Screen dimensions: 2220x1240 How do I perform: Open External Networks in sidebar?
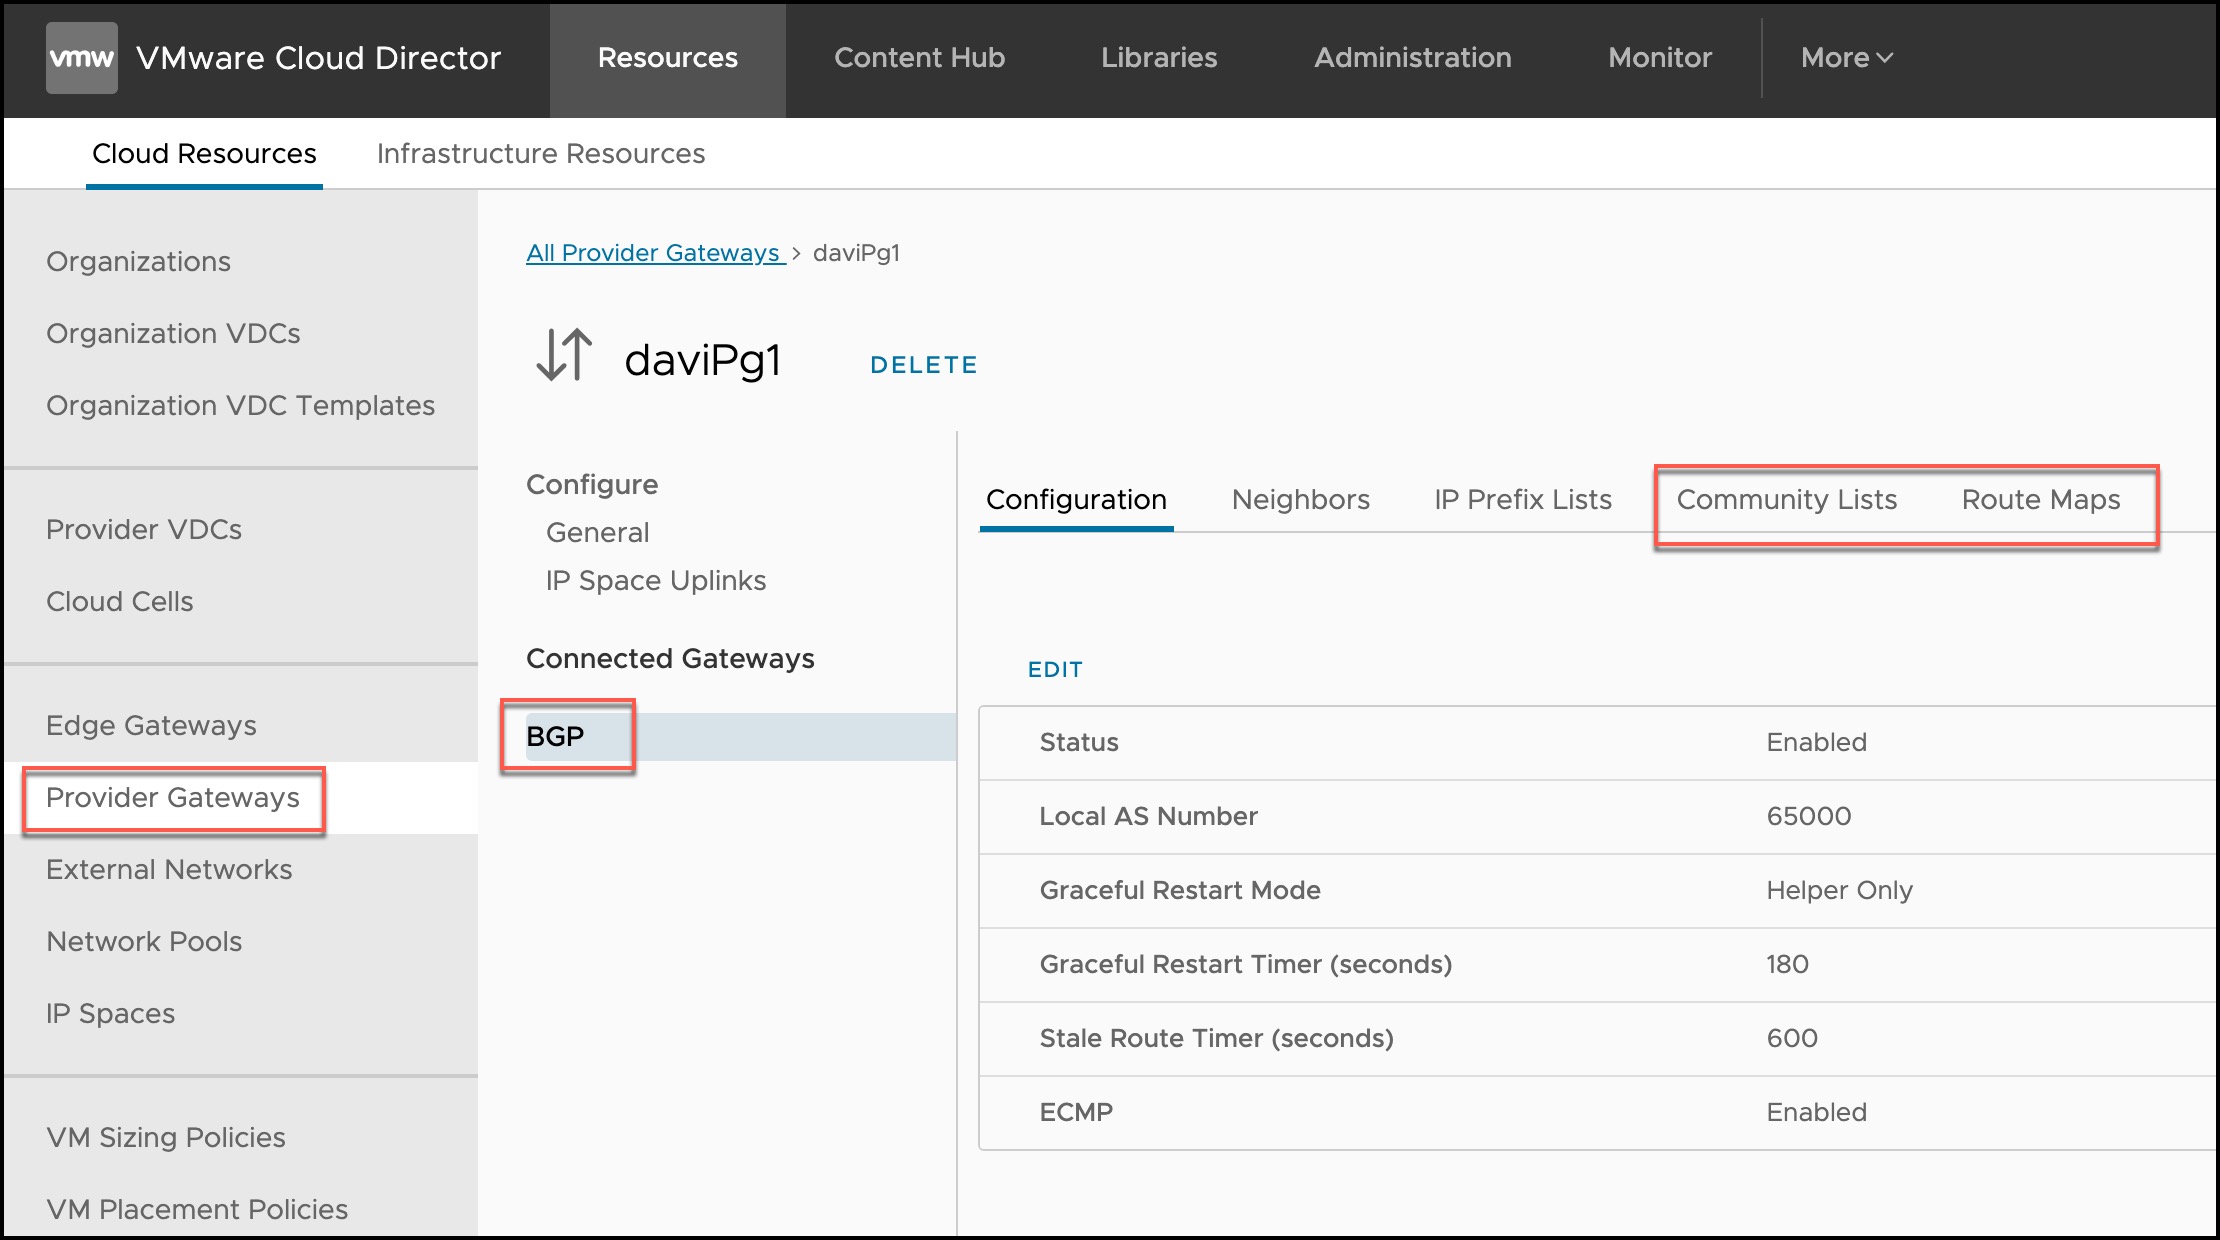coord(169,869)
